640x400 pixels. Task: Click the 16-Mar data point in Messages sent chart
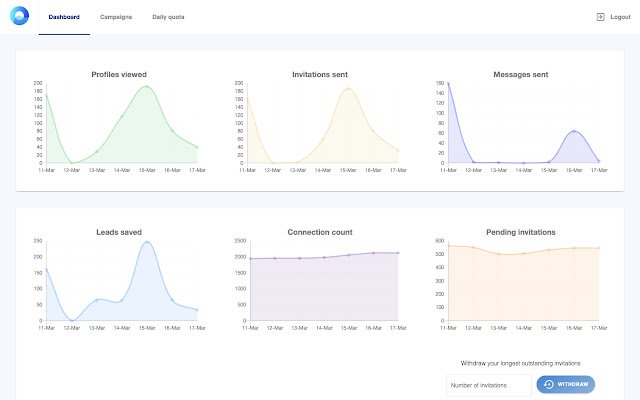point(574,131)
